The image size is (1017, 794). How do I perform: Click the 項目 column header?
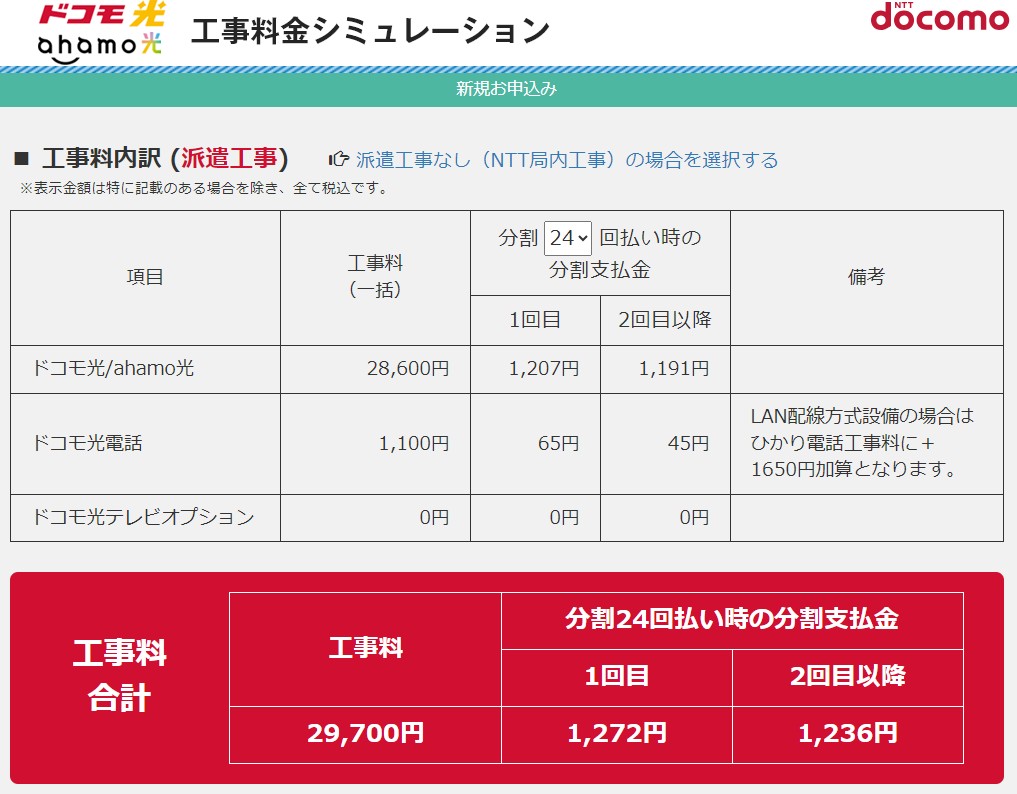(145, 277)
